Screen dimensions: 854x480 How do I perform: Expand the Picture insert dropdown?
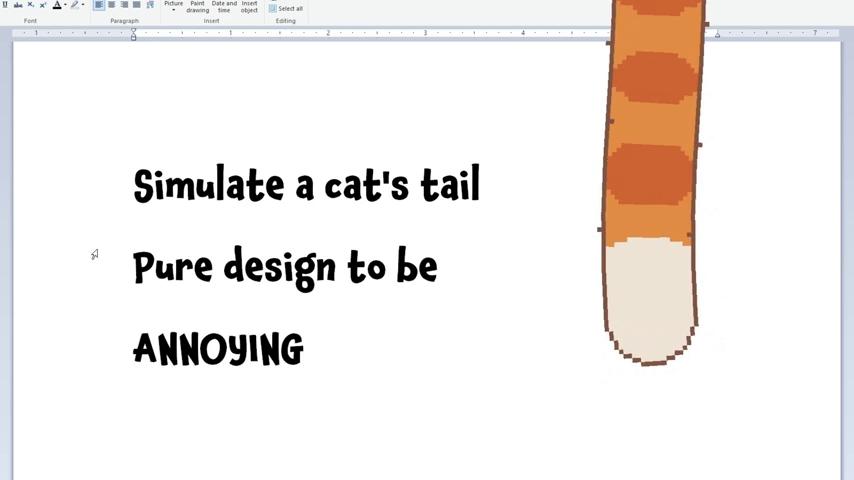(173, 10)
